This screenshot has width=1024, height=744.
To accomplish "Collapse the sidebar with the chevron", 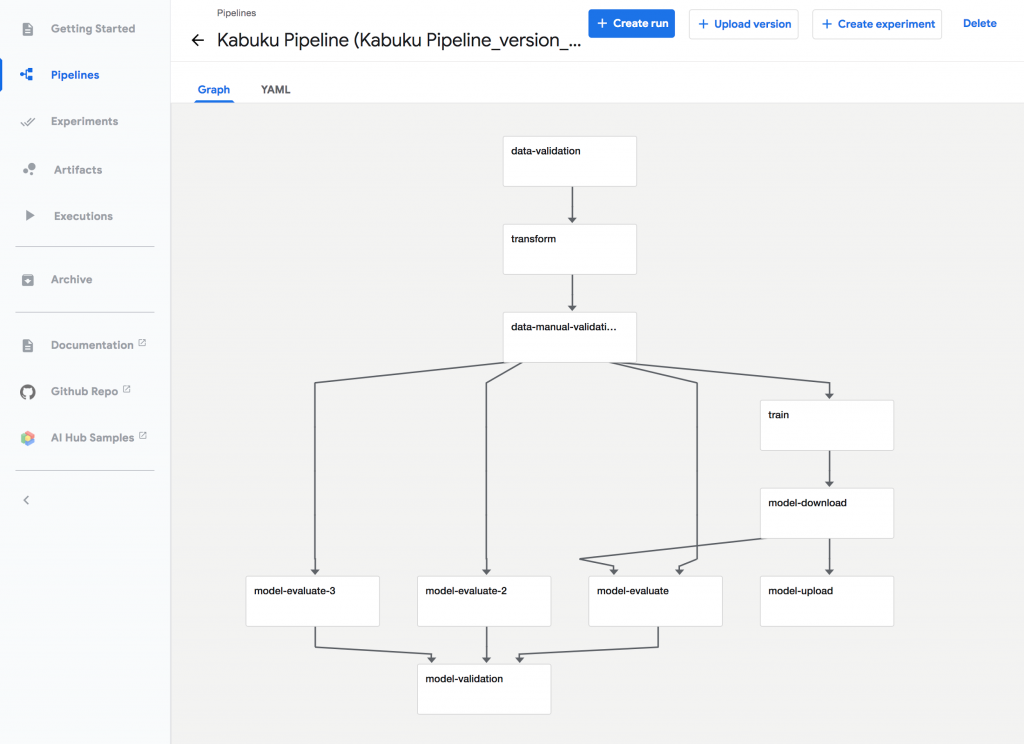I will click(27, 500).
